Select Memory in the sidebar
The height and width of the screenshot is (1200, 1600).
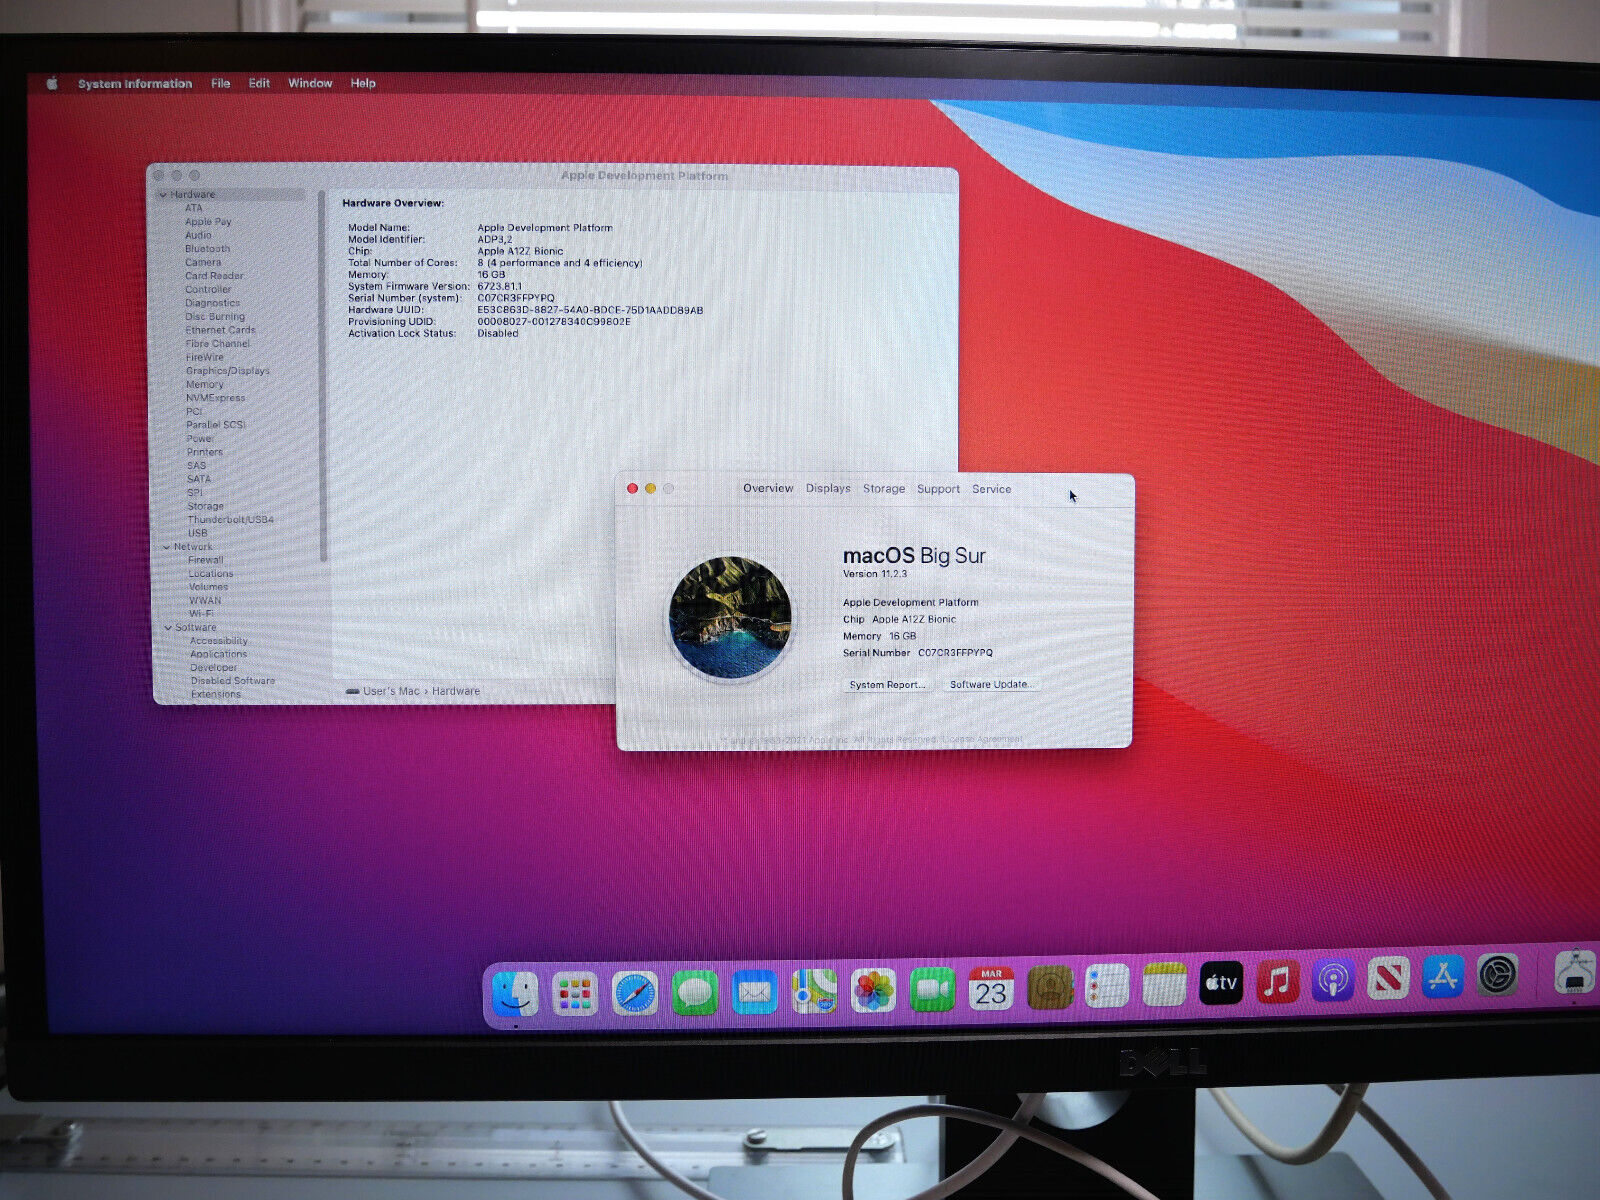(204, 384)
